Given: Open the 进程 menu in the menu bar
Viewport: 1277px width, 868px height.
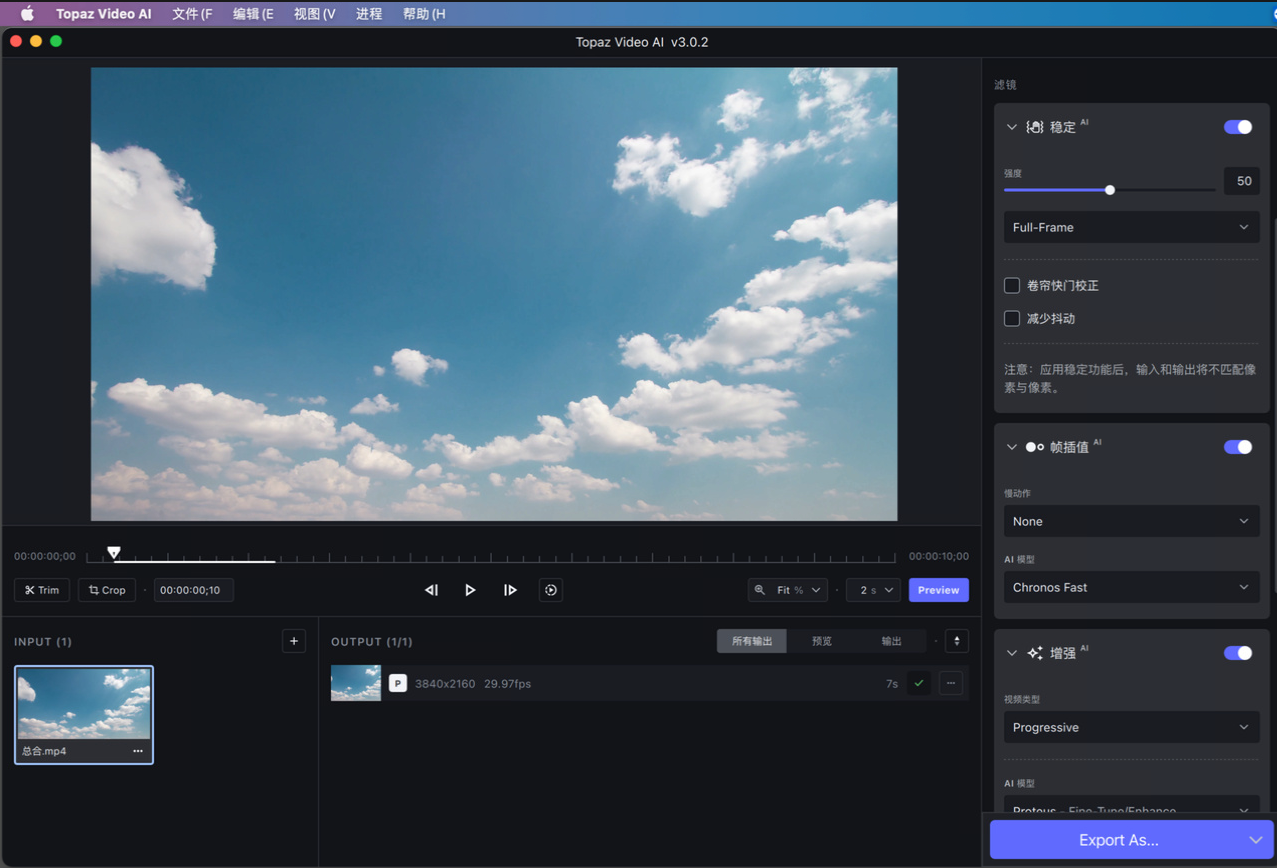Looking at the screenshot, I should coord(369,14).
